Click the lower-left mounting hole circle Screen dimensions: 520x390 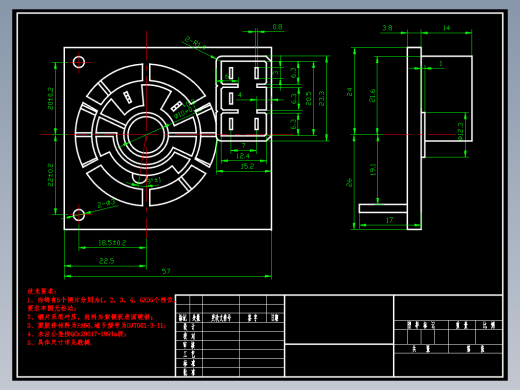point(79,215)
